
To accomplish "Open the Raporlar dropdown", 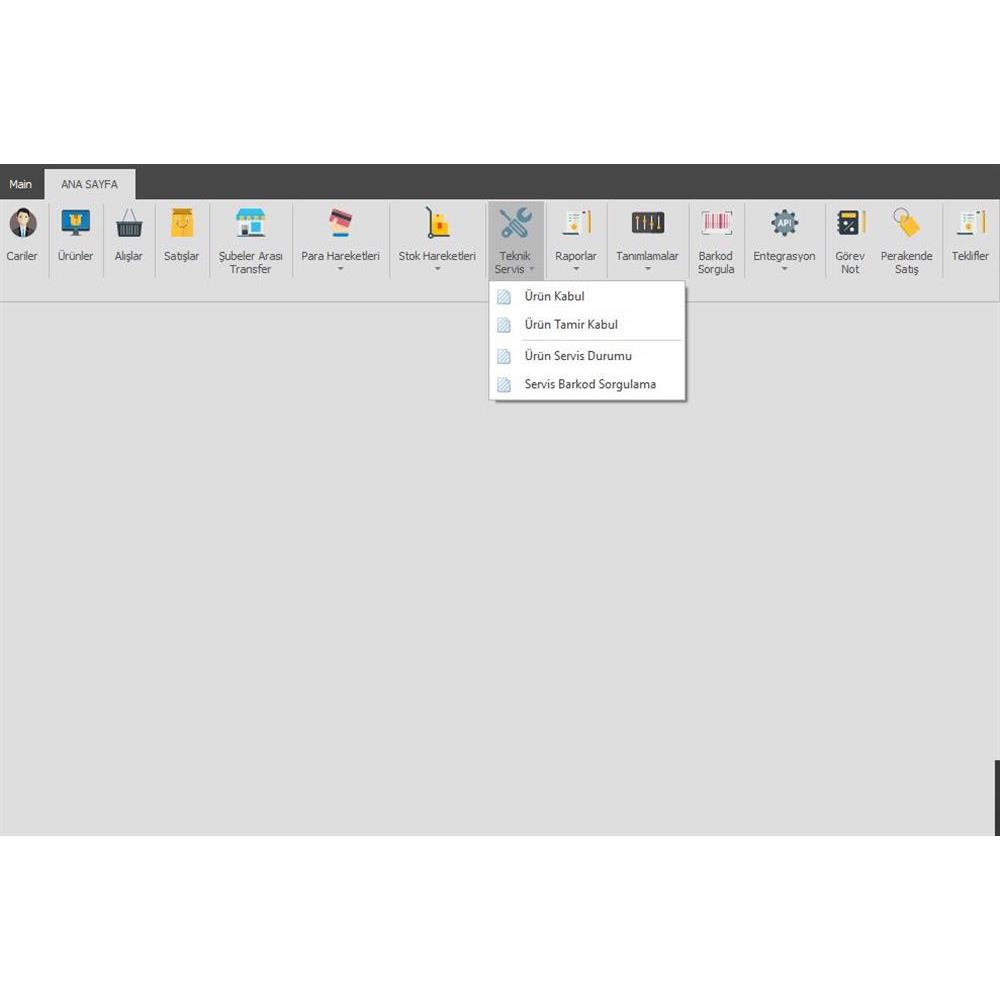I will click(x=576, y=240).
